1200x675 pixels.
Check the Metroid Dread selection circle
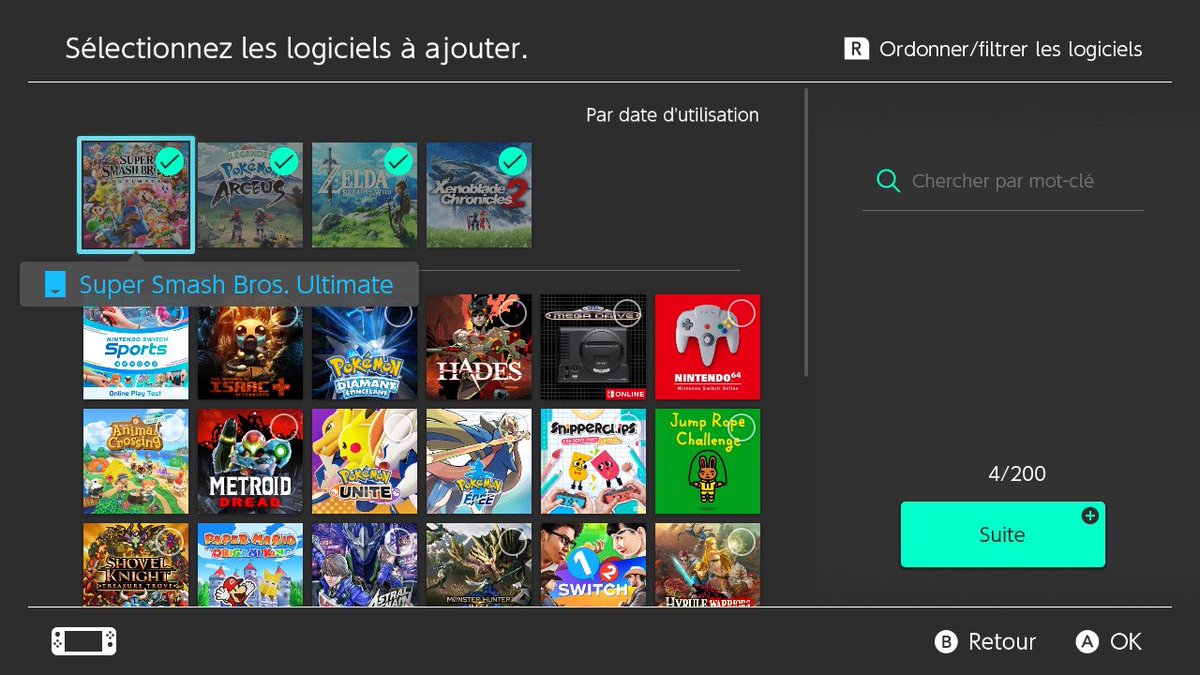tap(284, 427)
